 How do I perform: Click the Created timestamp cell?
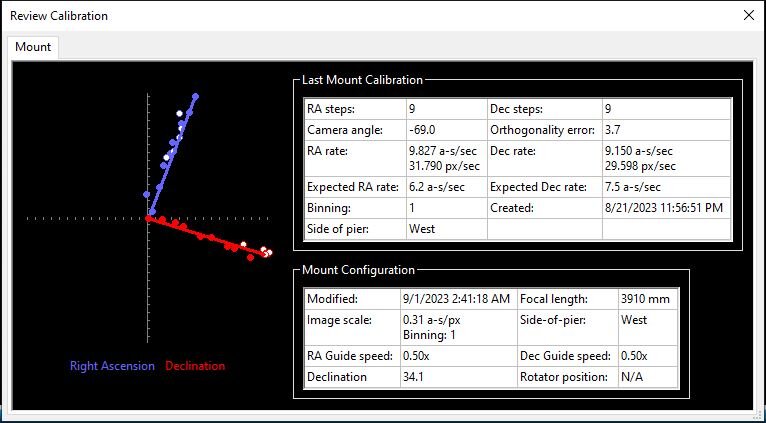coord(666,208)
